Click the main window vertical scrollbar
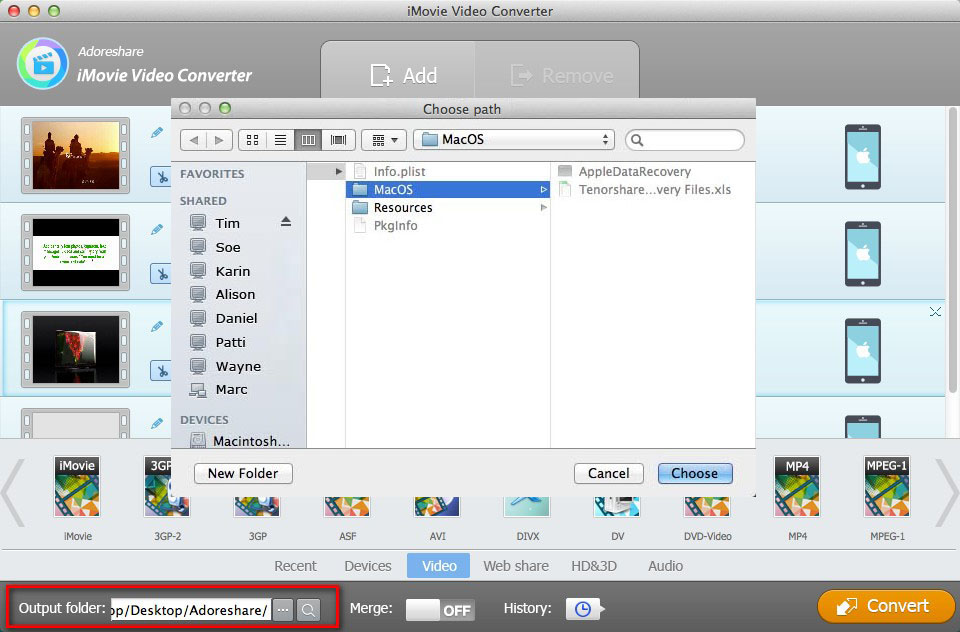The image size is (960, 632). coord(951,251)
